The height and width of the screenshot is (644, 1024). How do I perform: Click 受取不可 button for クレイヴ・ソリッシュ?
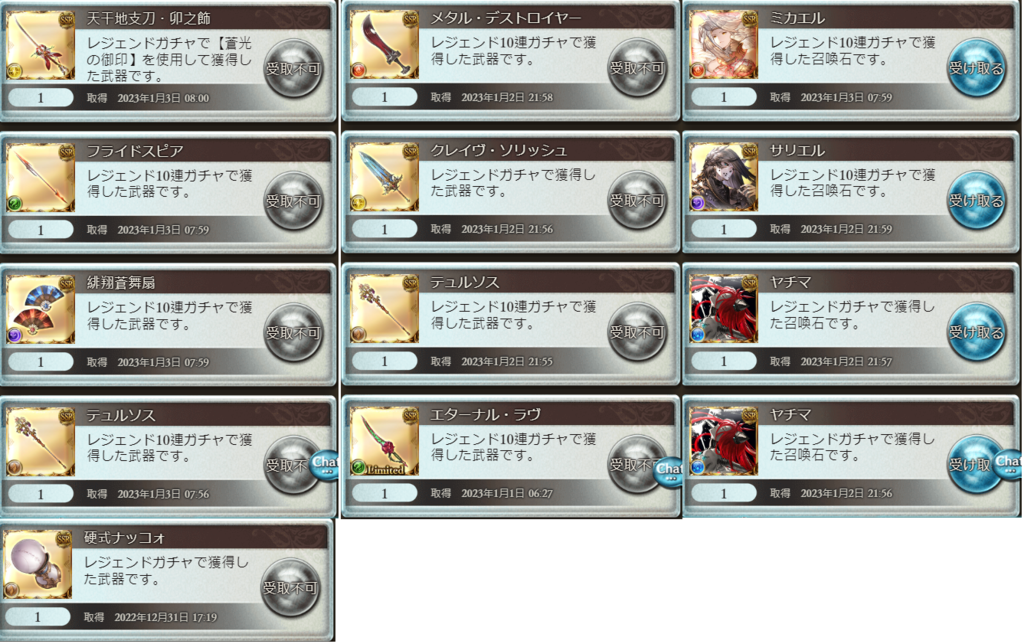(x=636, y=201)
